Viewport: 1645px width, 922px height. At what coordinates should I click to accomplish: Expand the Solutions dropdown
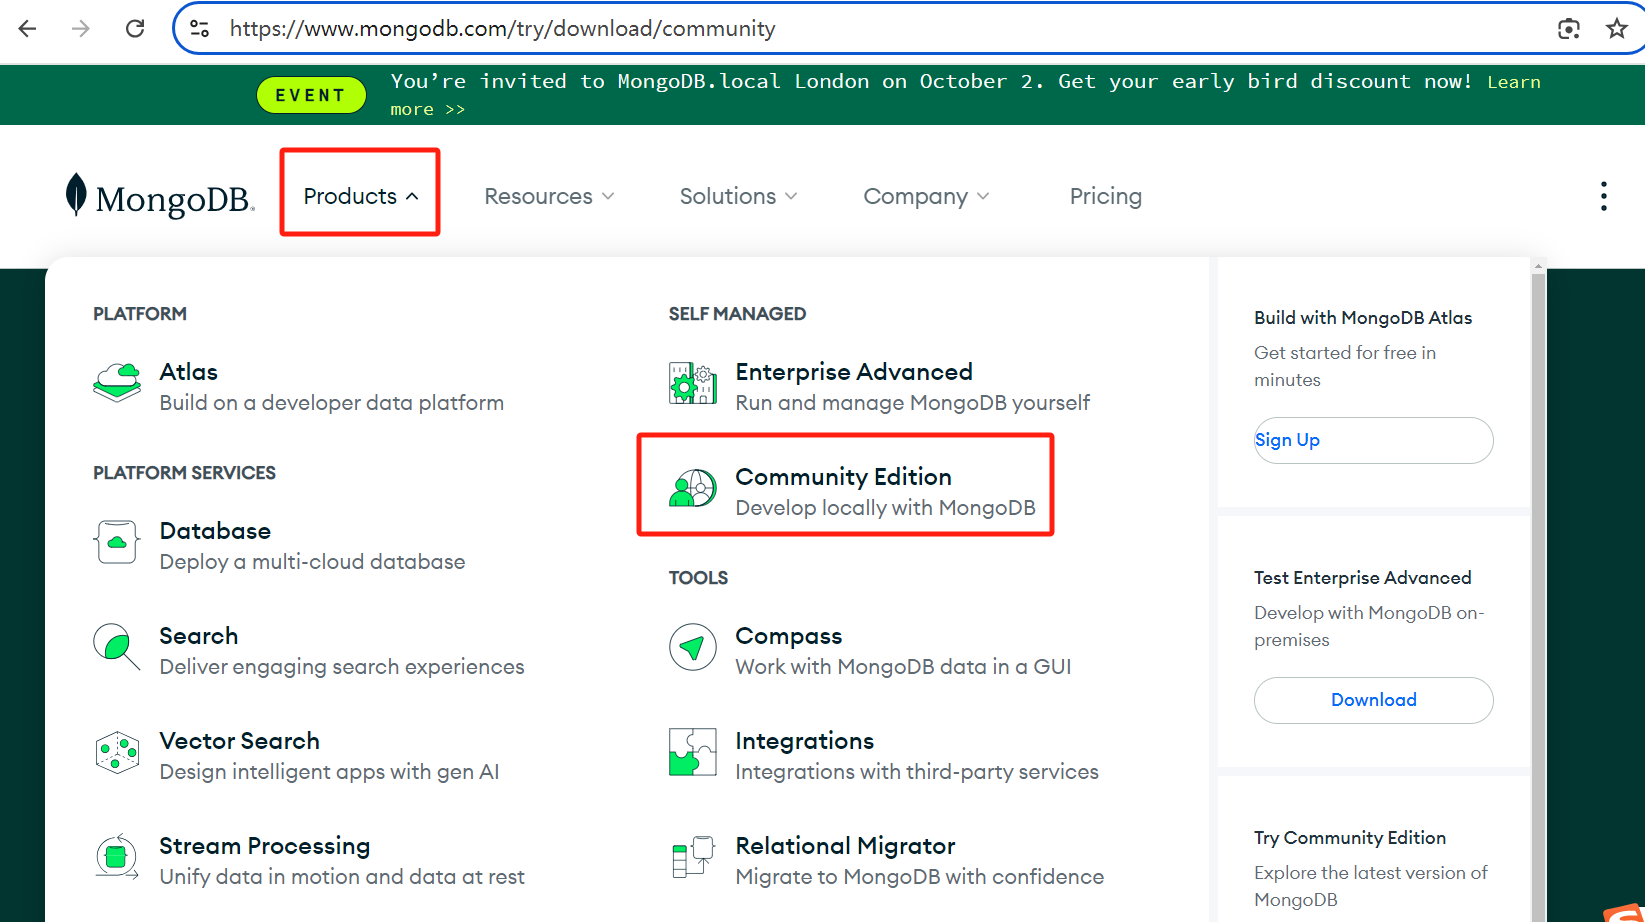tap(738, 196)
